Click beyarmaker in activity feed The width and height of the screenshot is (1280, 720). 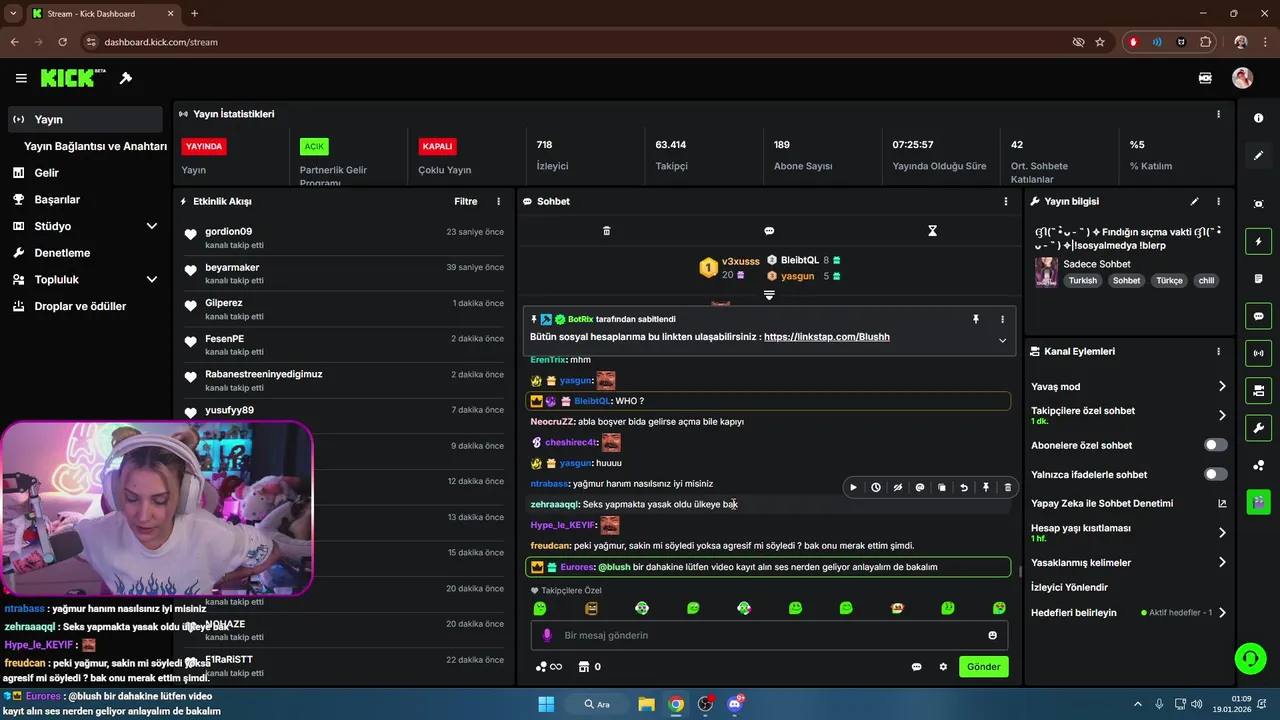point(232,267)
